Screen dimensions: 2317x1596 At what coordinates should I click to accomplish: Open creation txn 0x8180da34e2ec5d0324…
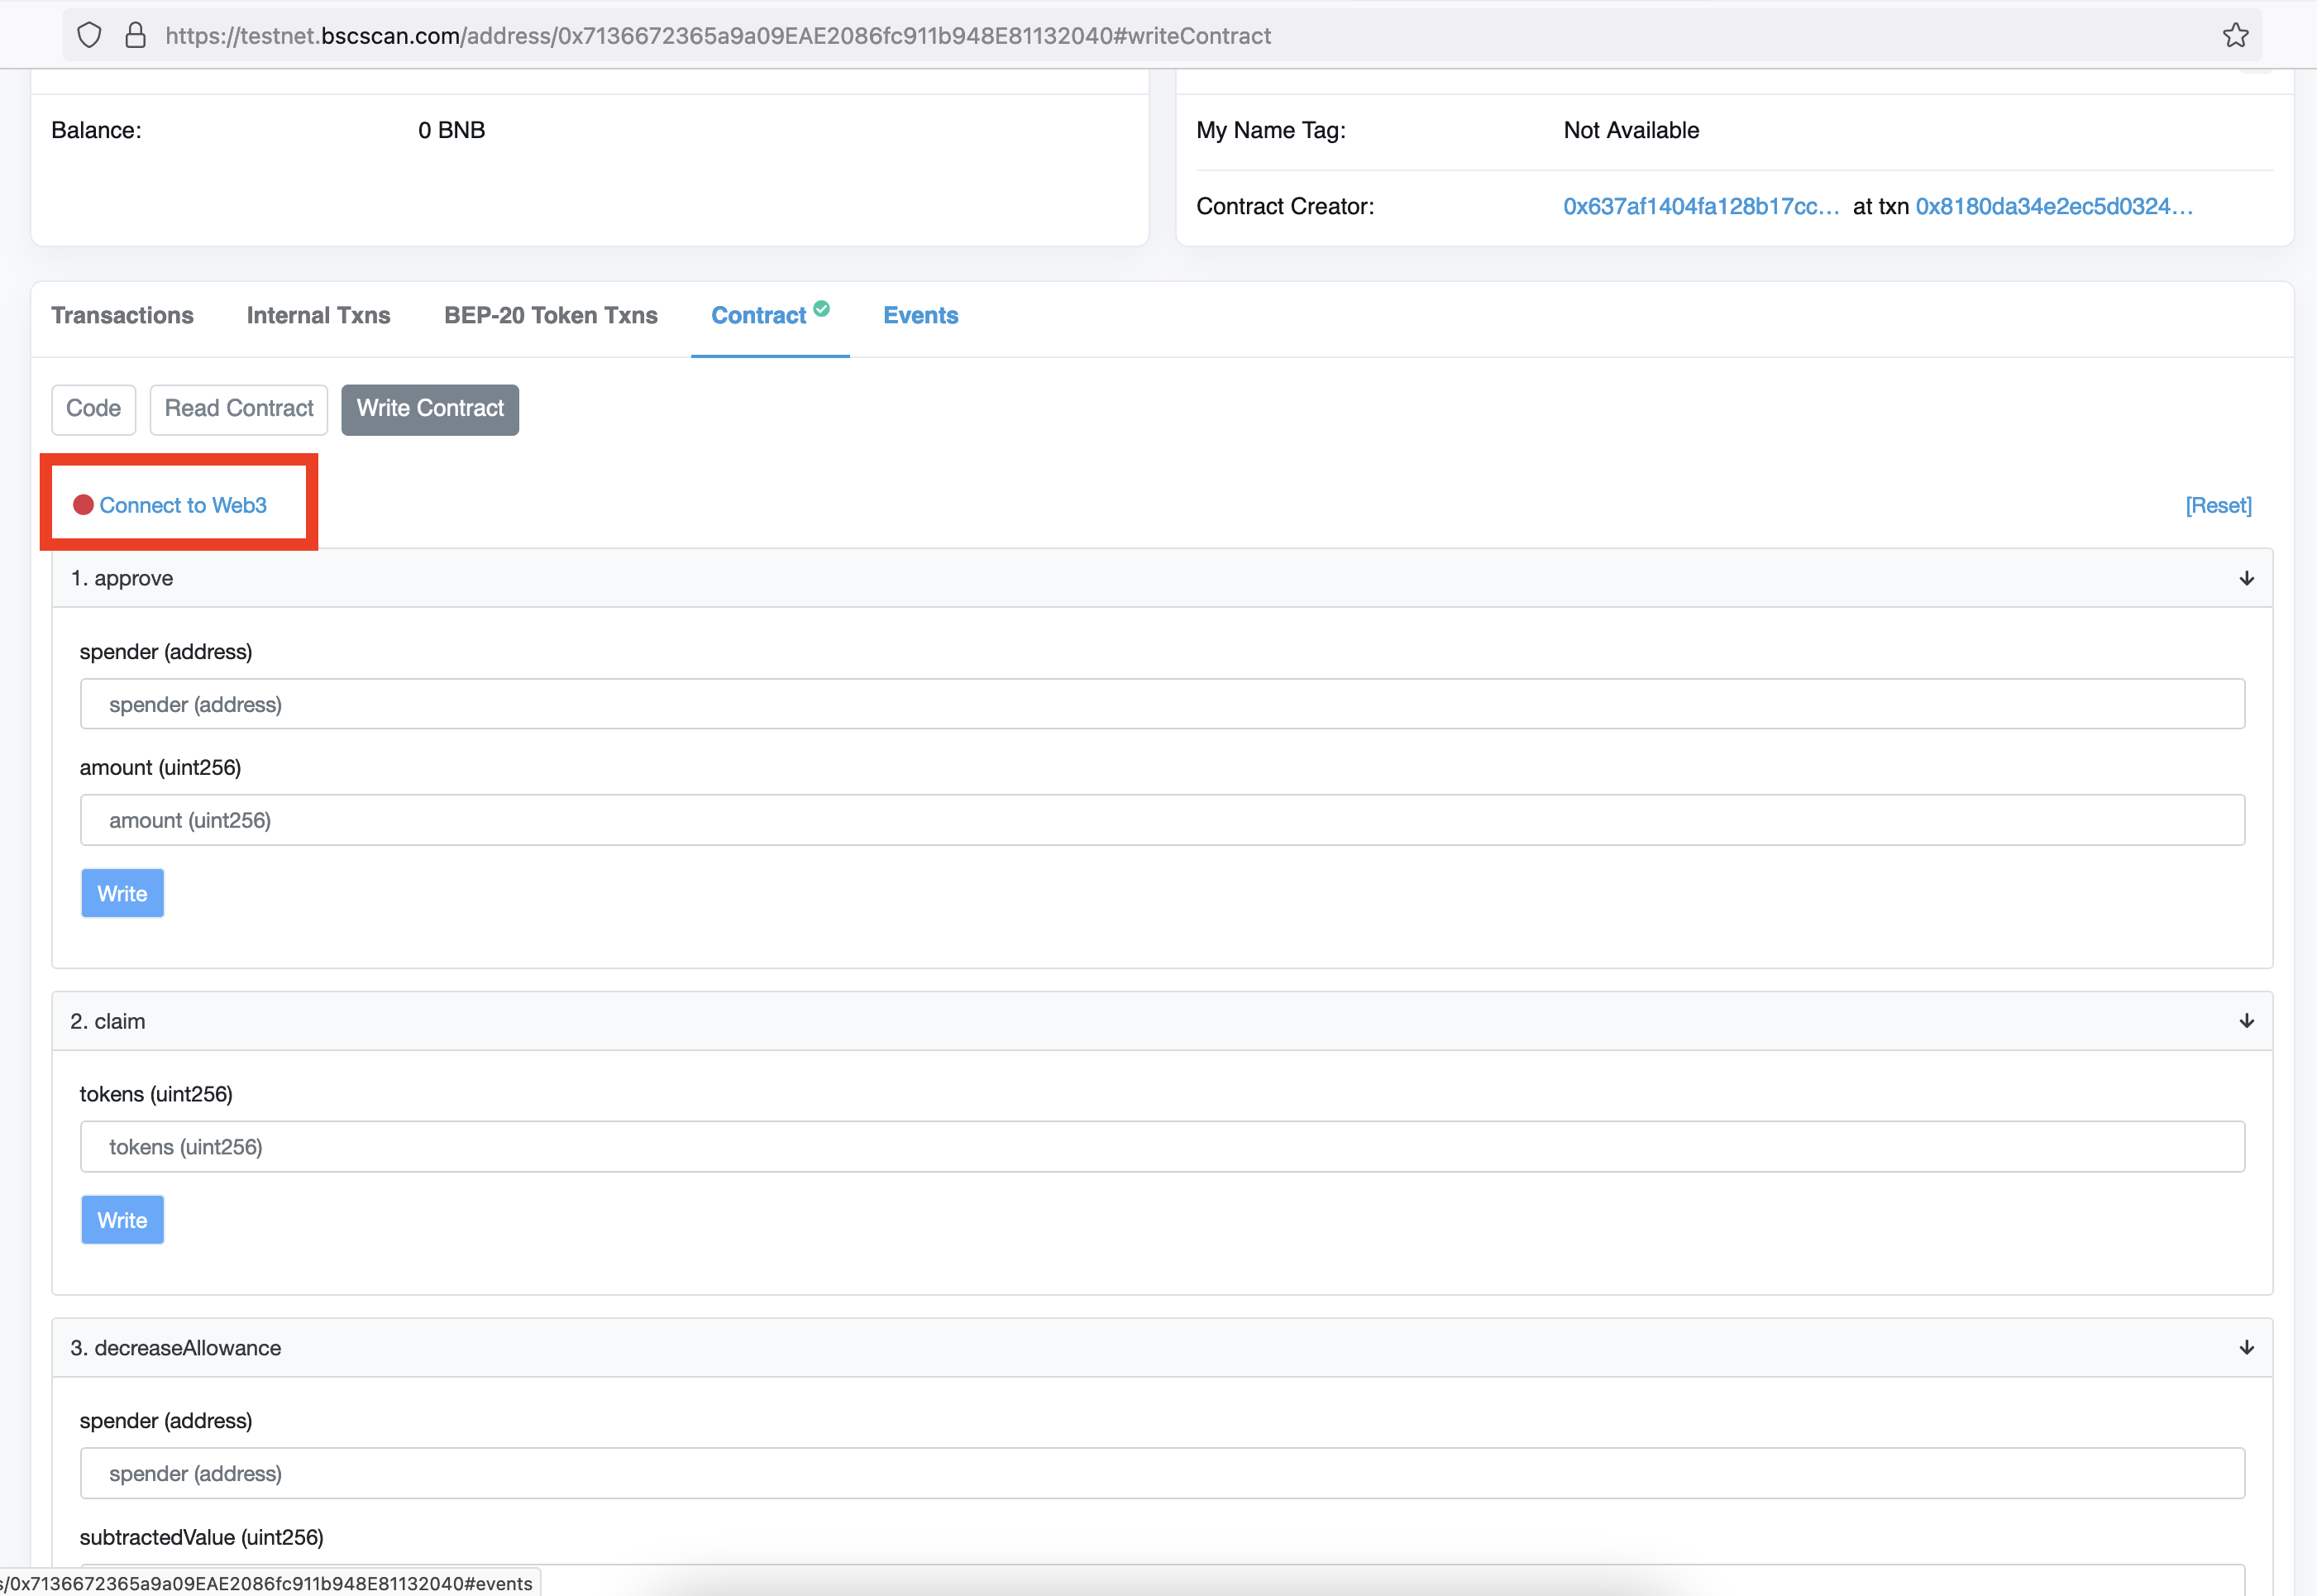tap(2054, 206)
